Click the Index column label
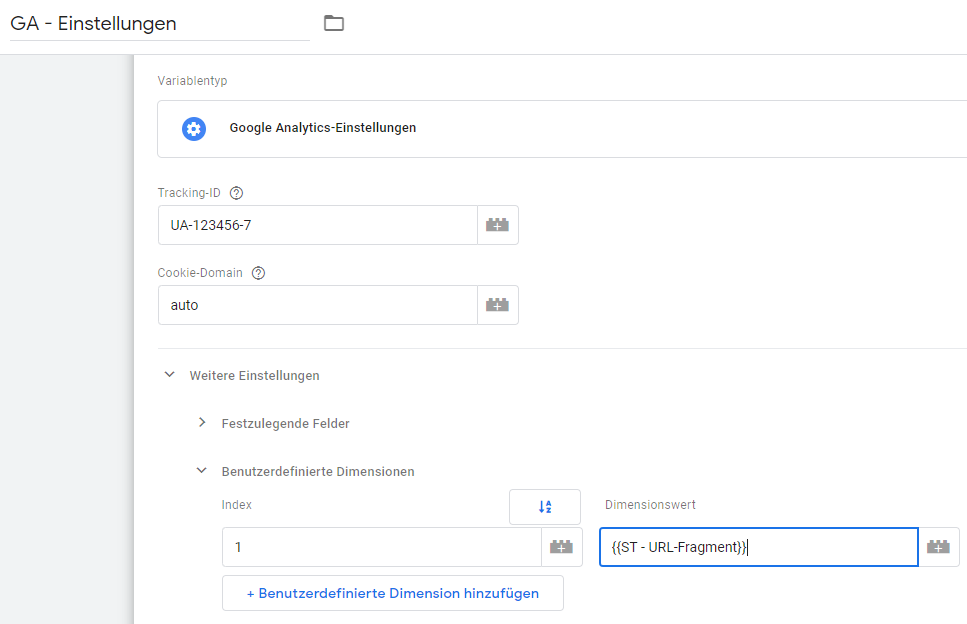Viewport: 967px width, 624px height. (x=237, y=505)
